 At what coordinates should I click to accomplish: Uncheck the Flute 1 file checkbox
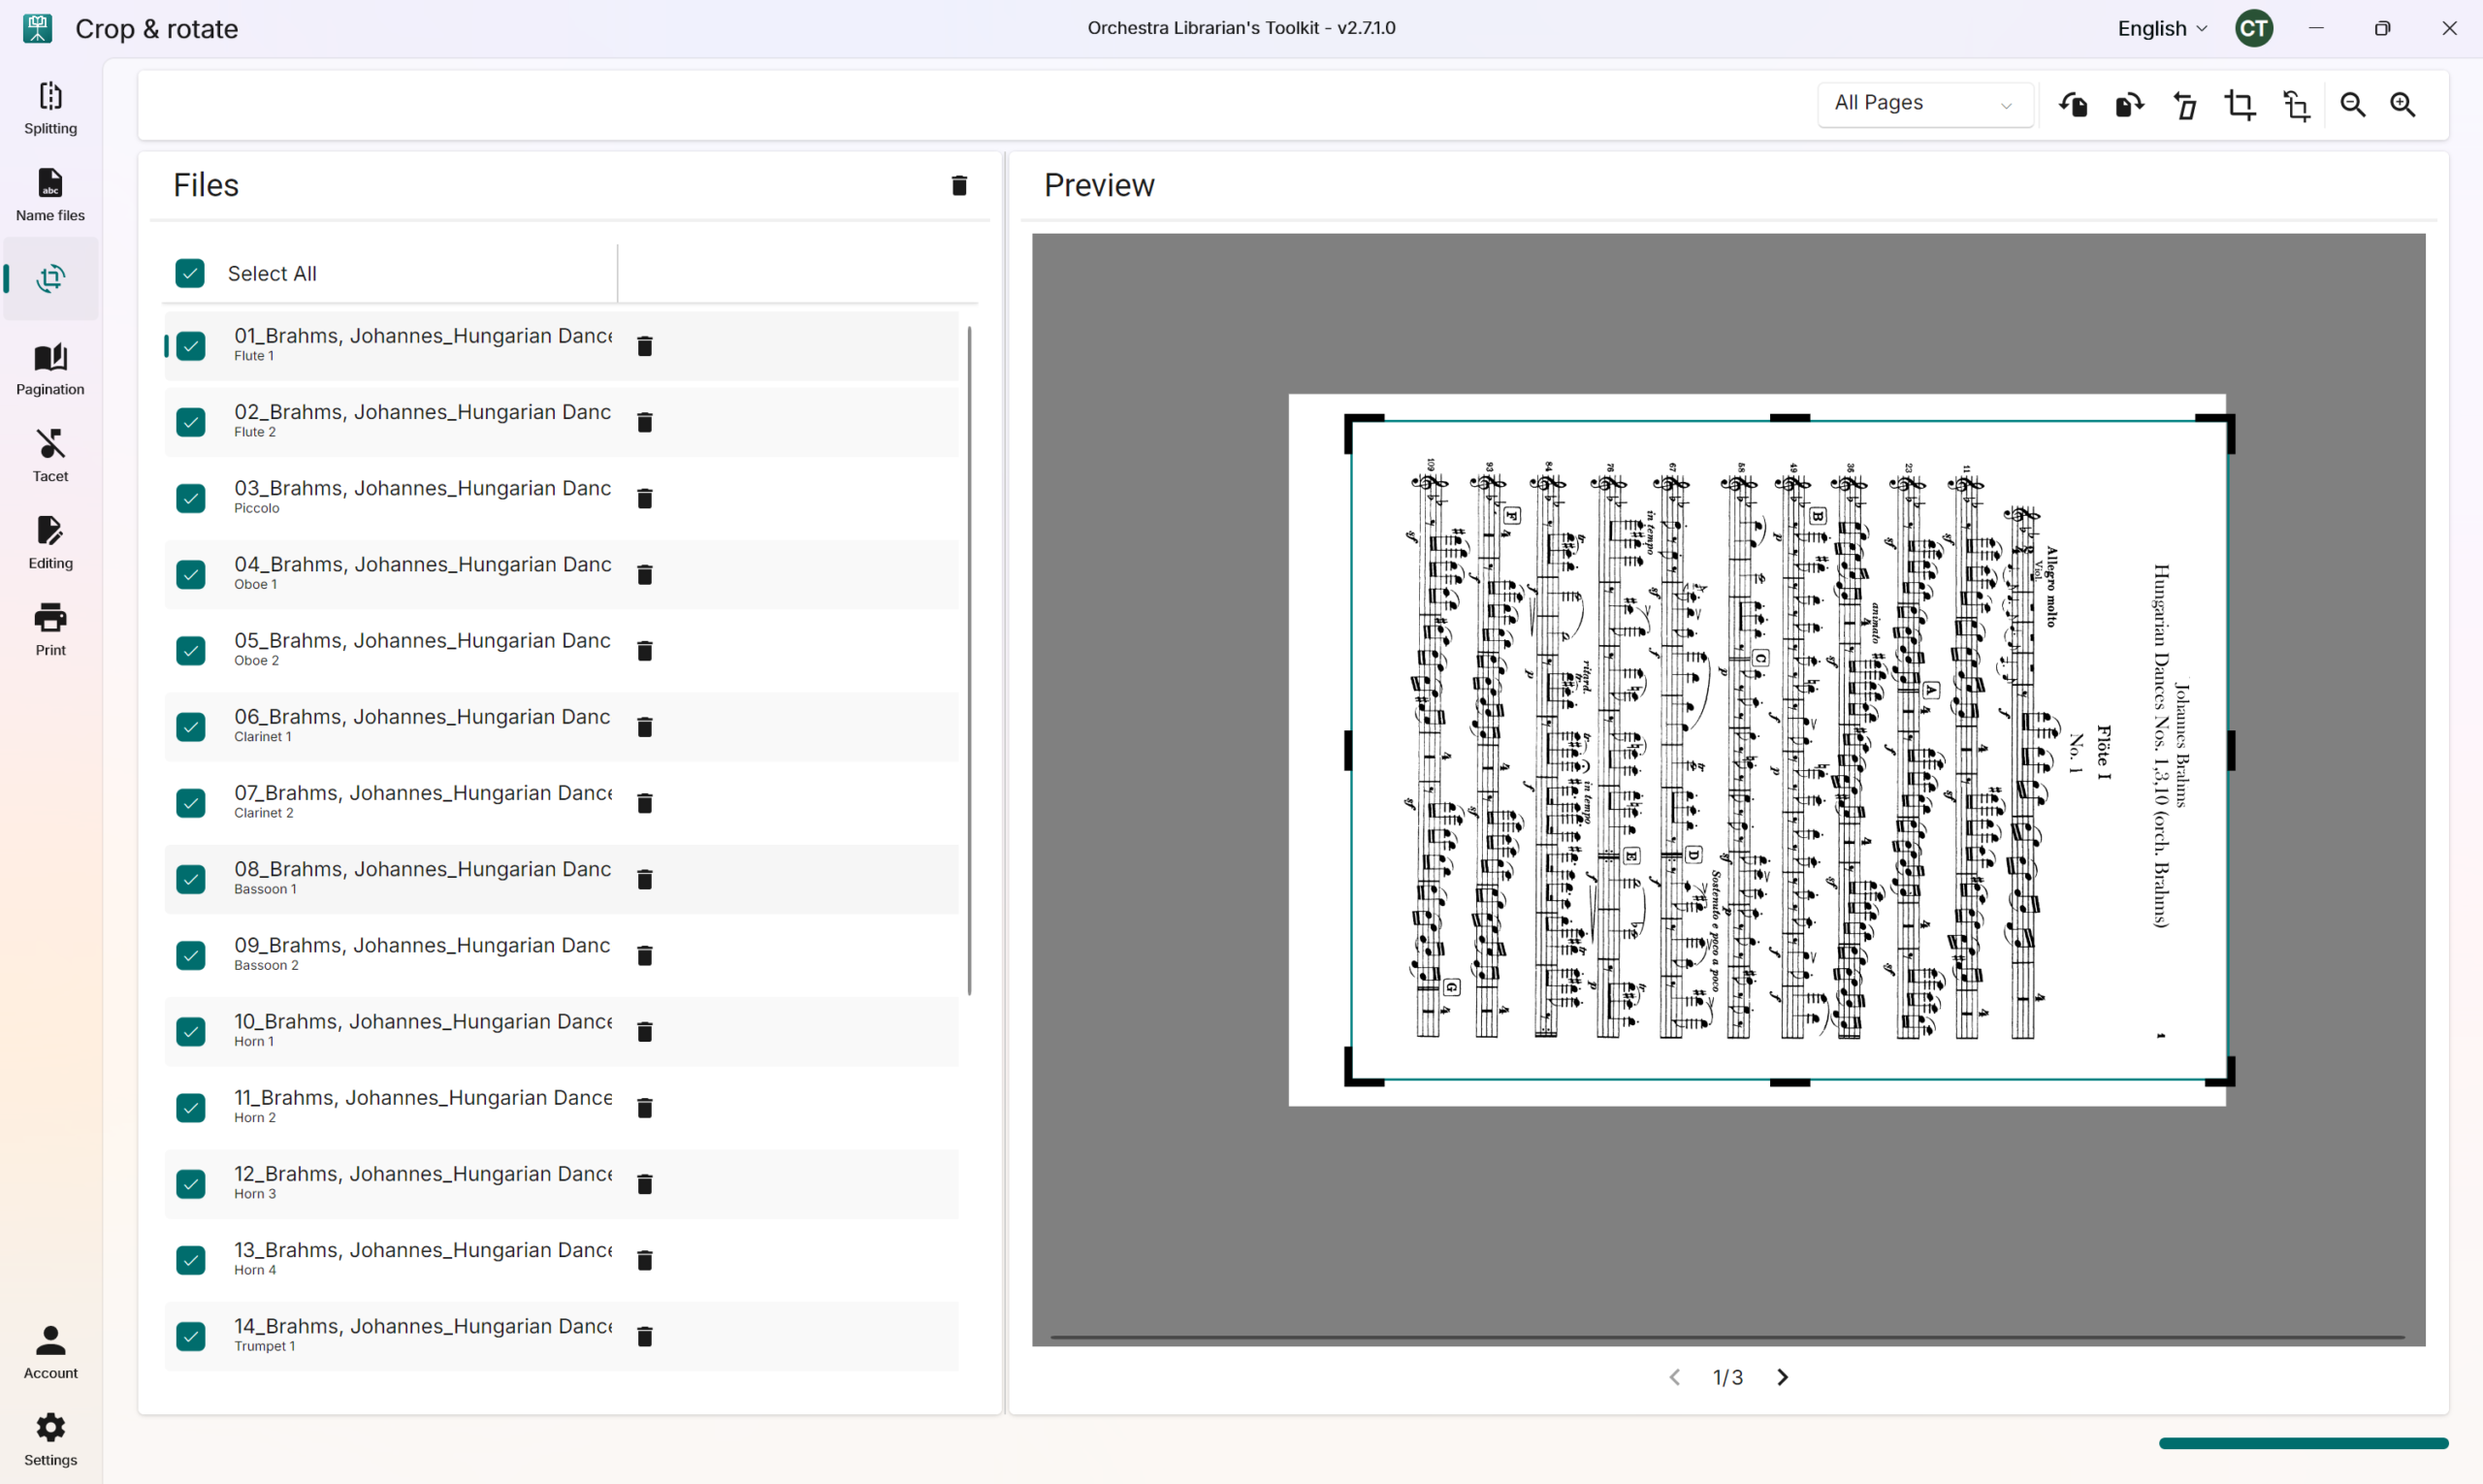(x=191, y=346)
